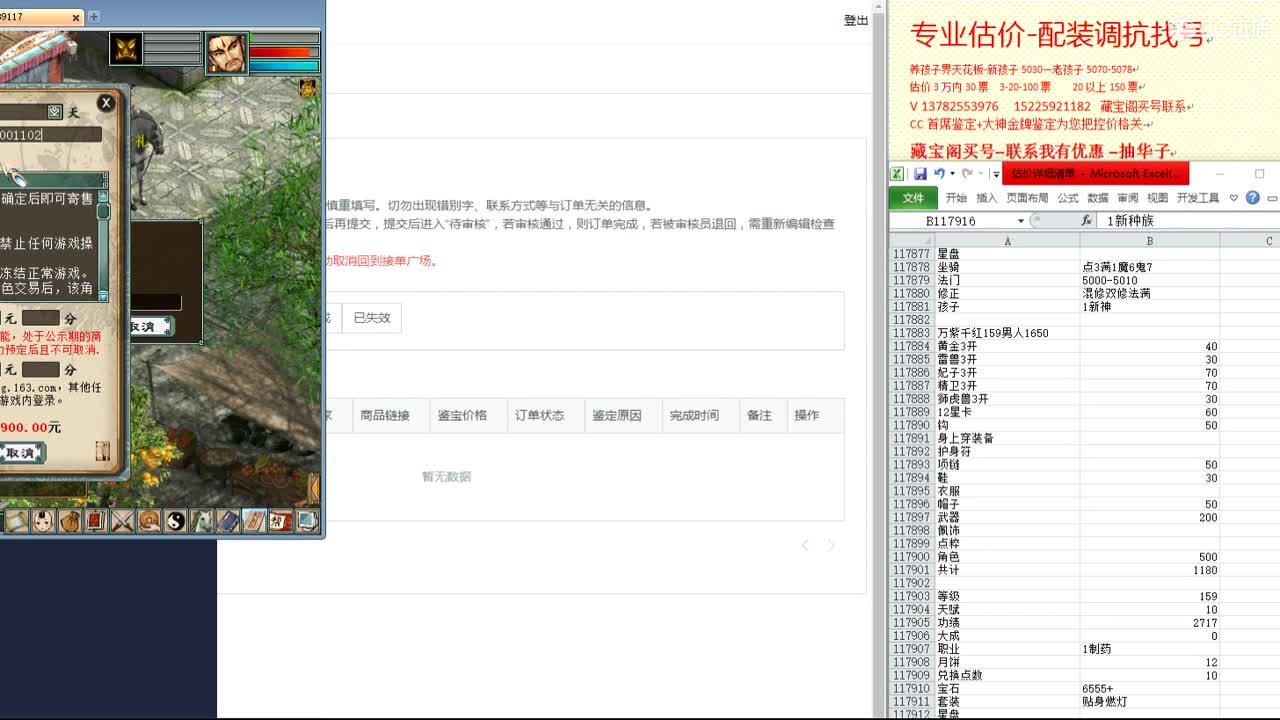Open the scroll icon in game toolbar

point(17,521)
